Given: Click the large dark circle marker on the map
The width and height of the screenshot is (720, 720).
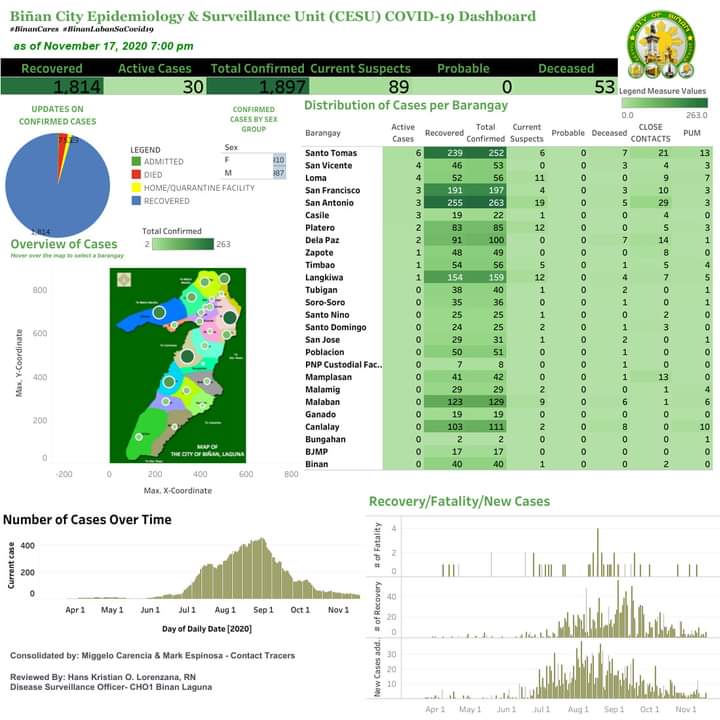Looking at the screenshot, I should tap(187, 356).
